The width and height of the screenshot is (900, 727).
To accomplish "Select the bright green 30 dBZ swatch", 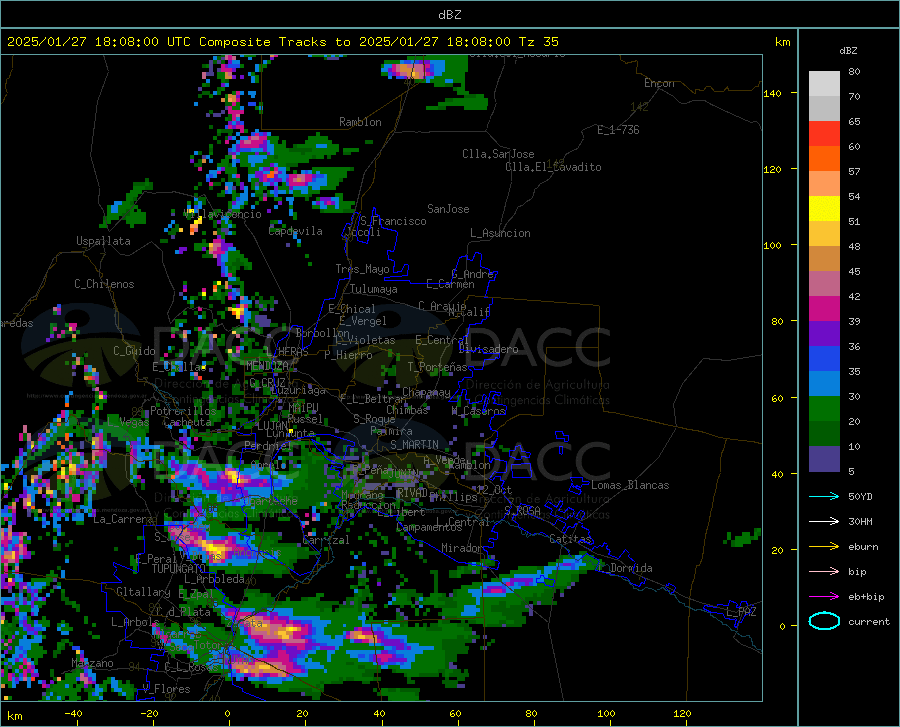I will coord(824,409).
